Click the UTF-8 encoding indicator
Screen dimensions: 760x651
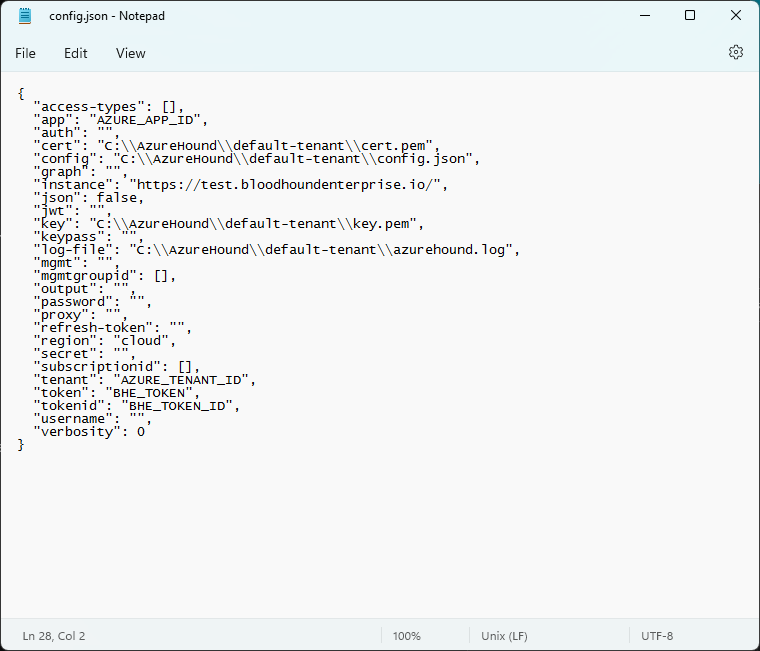657,635
